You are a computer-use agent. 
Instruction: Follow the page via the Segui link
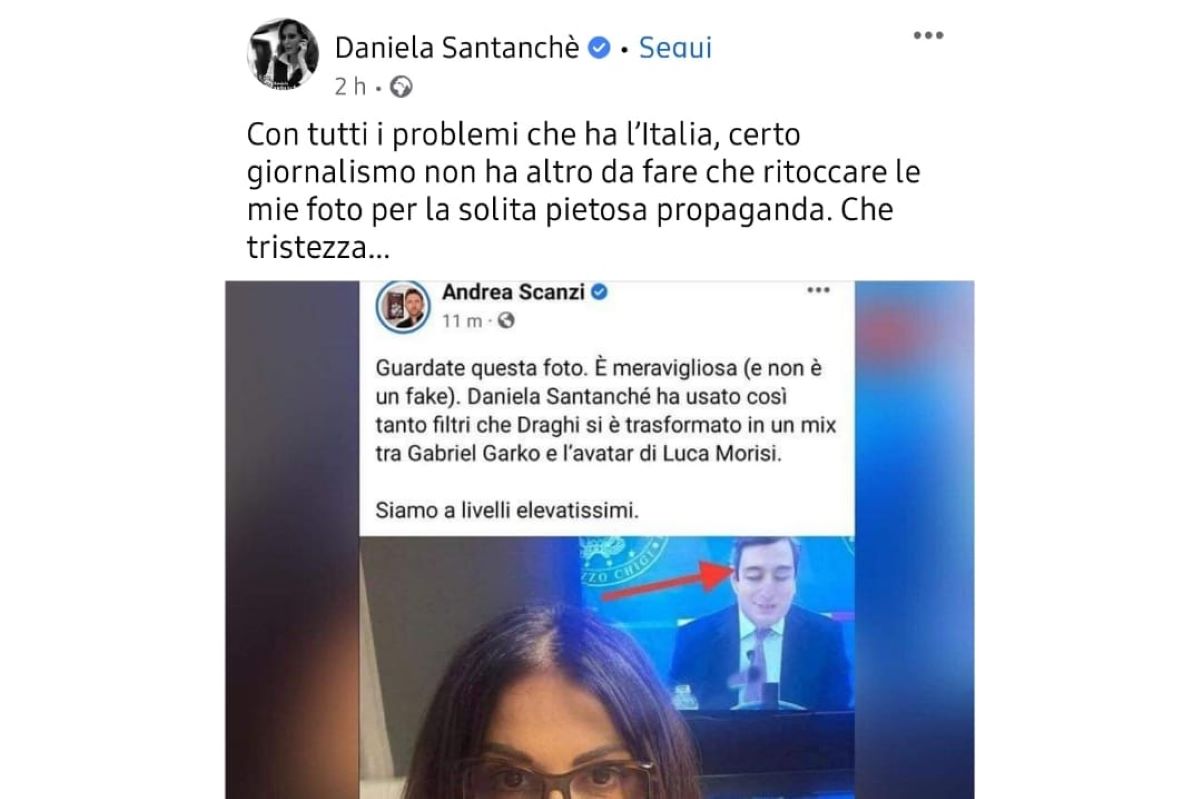[x=675, y=47]
